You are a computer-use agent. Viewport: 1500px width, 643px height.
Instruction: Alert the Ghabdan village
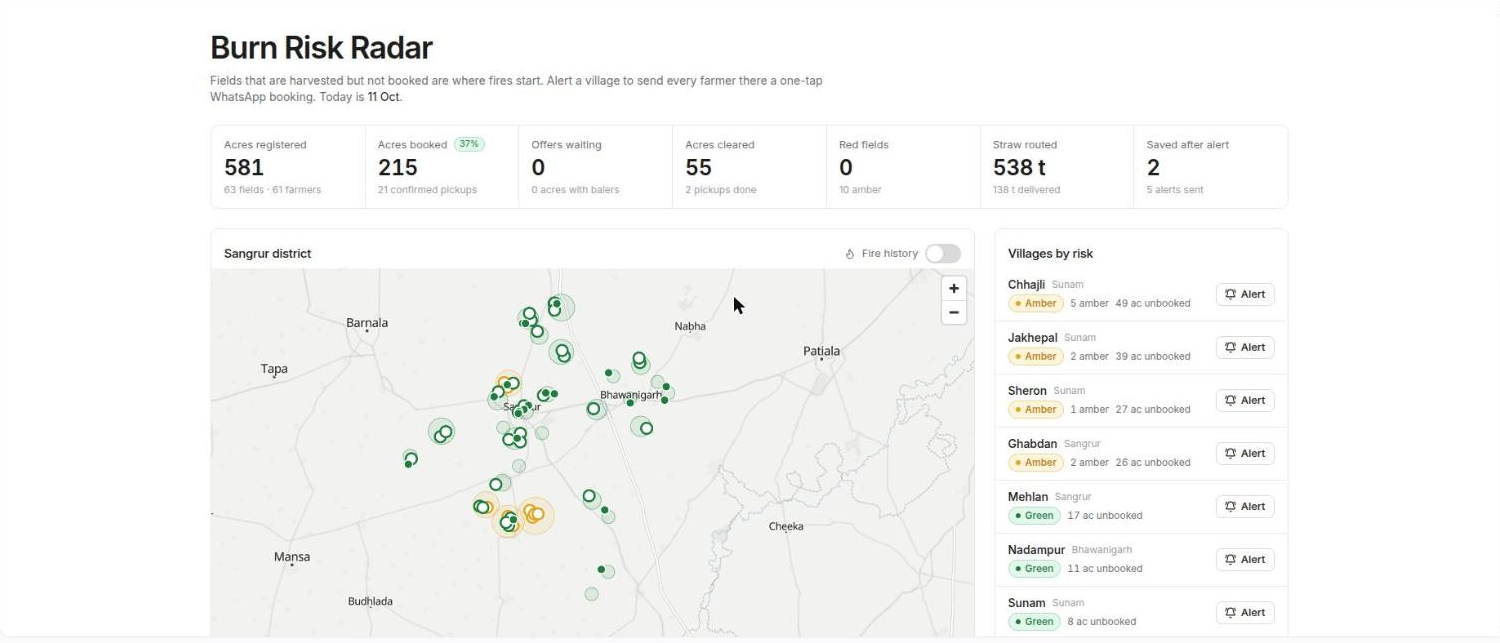(x=1245, y=453)
